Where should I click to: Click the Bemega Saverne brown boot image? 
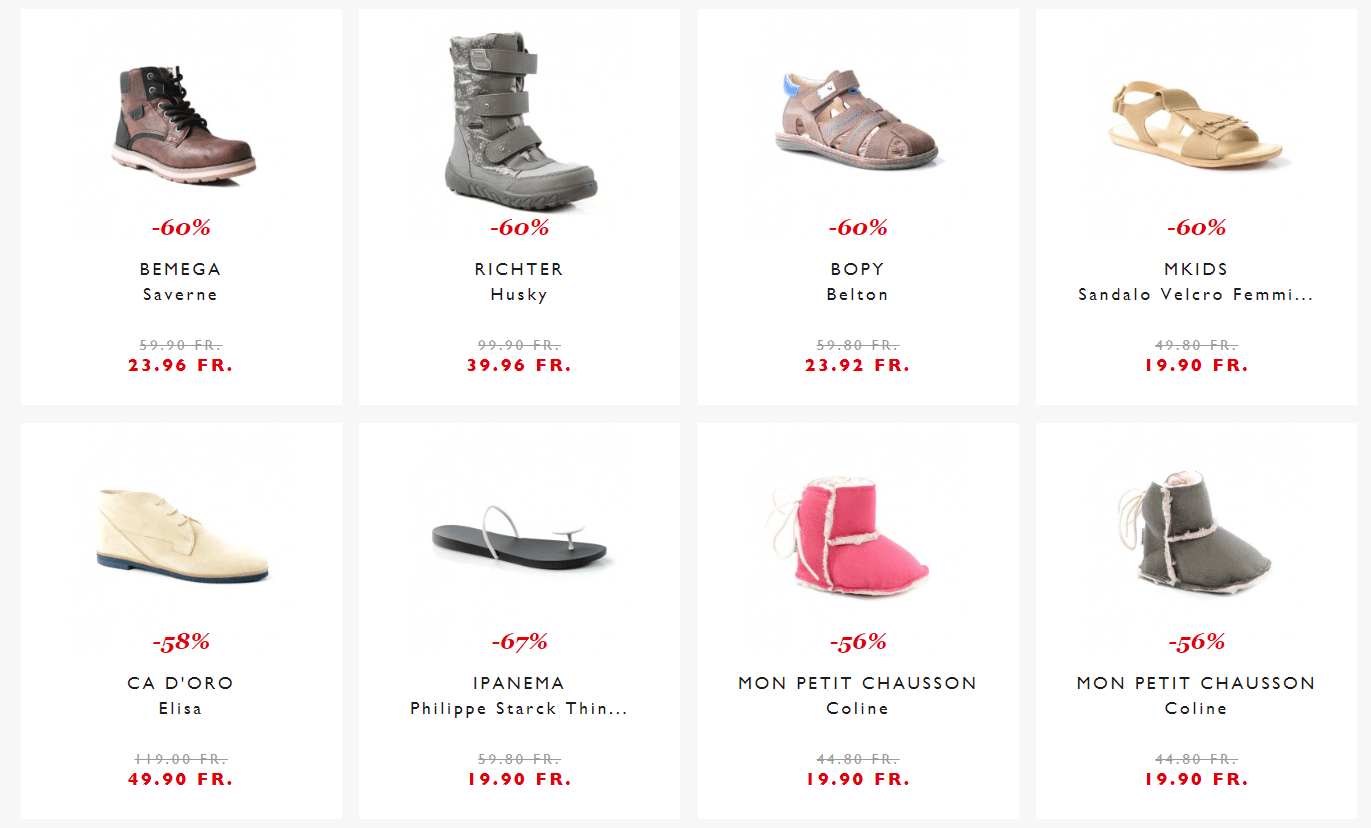point(183,122)
